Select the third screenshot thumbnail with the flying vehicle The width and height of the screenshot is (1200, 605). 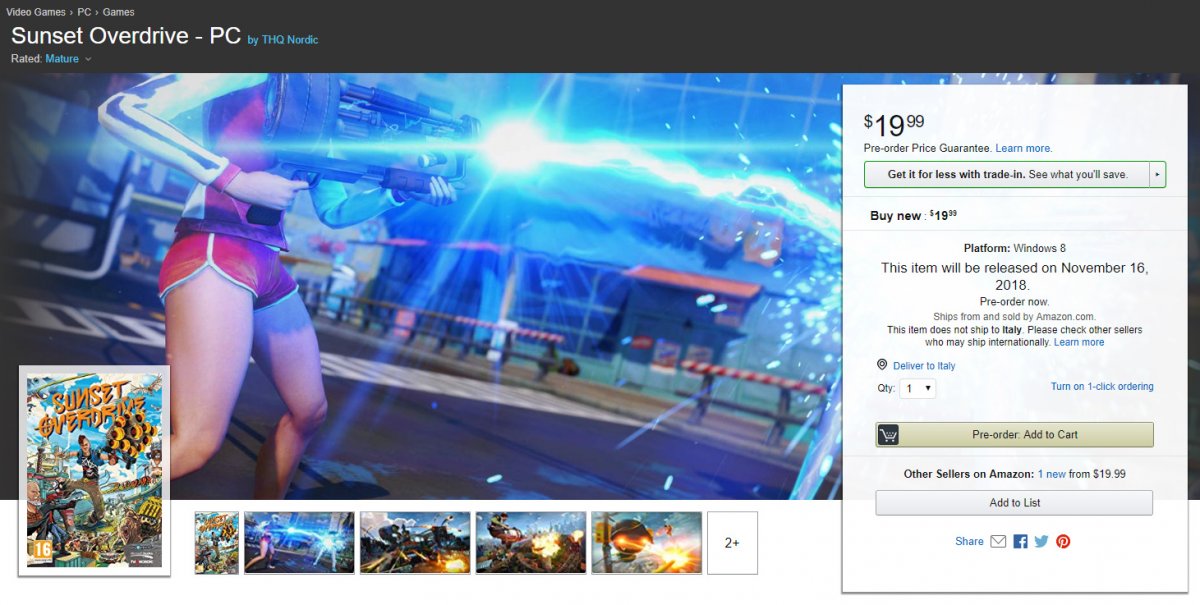pos(415,543)
